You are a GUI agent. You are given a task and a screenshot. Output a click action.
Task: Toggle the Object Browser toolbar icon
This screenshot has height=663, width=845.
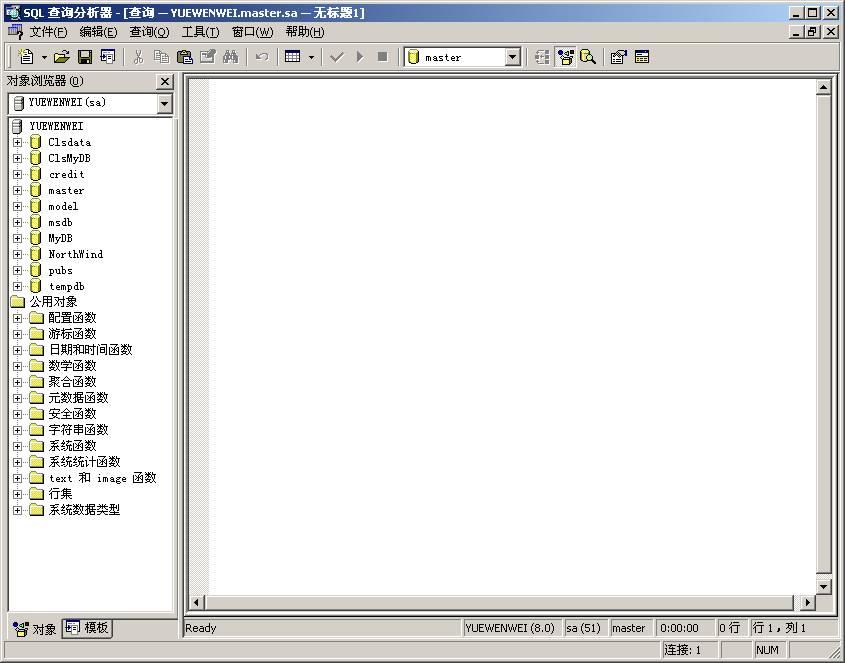[565, 57]
